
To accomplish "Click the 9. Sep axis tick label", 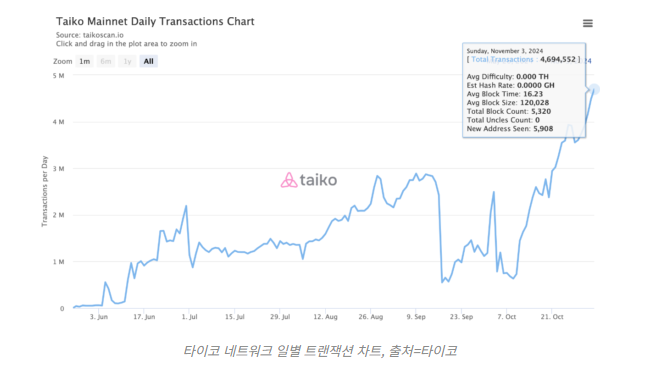I will click(416, 317).
